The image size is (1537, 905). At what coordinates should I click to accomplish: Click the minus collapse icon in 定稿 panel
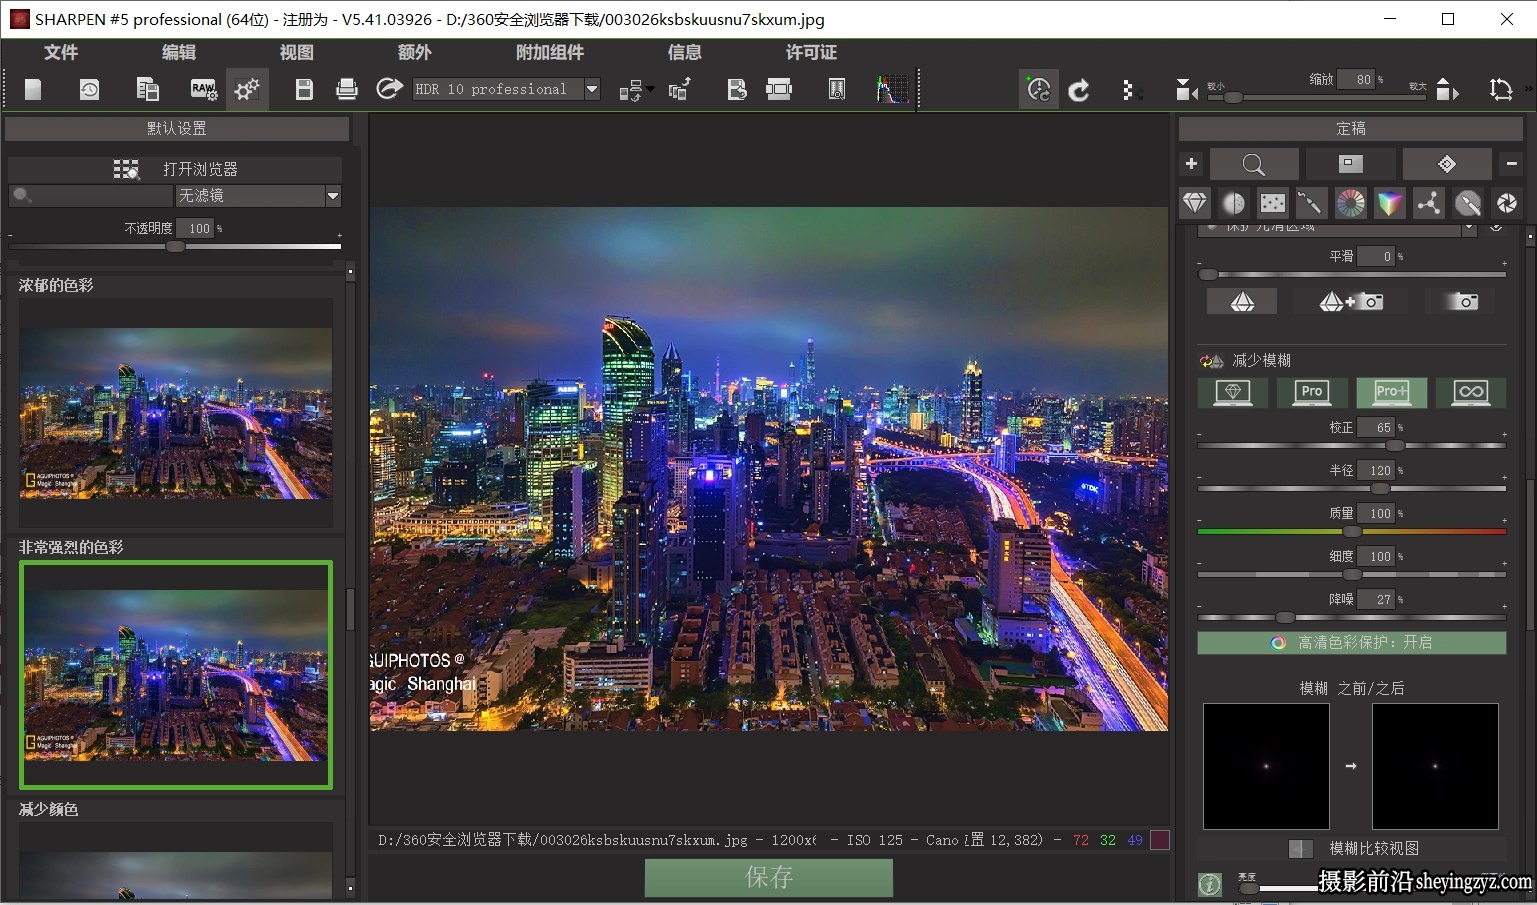point(1512,163)
